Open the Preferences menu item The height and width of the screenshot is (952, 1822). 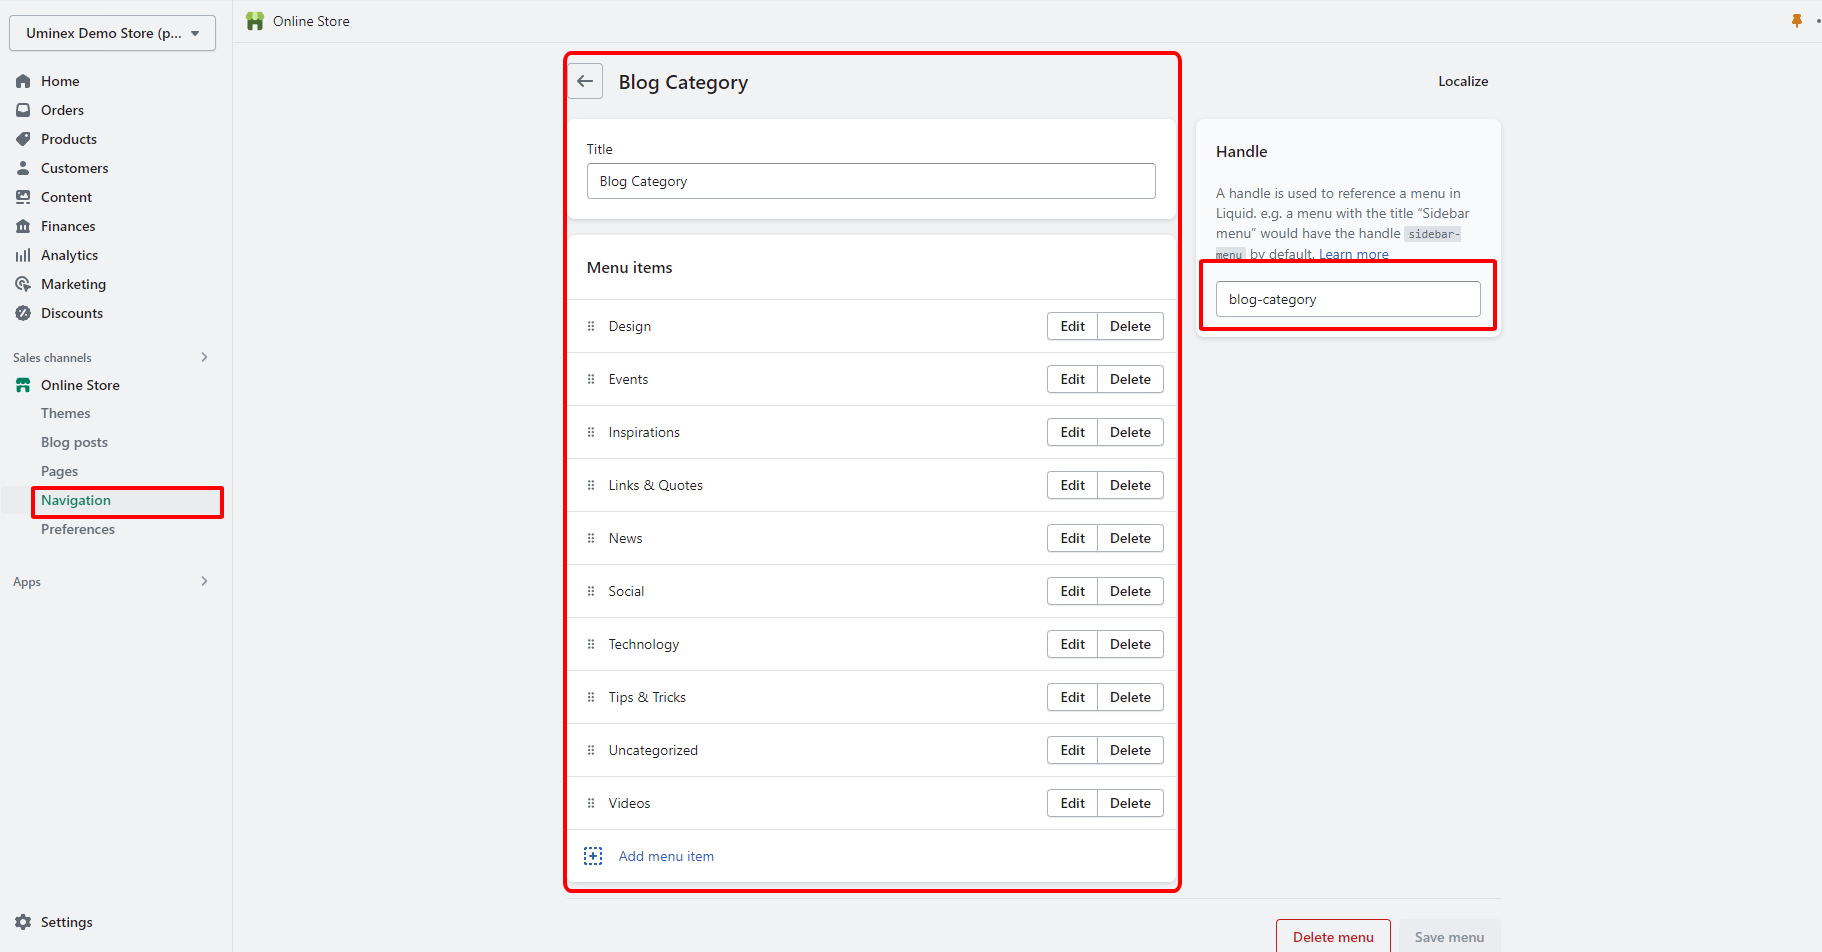[x=78, y=529]
